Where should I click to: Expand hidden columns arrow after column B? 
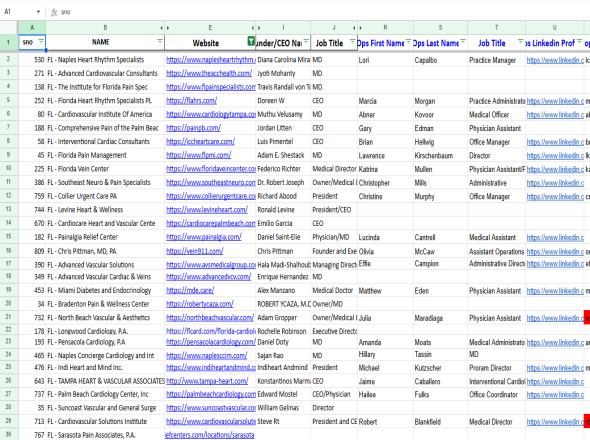tap(161, 28)
